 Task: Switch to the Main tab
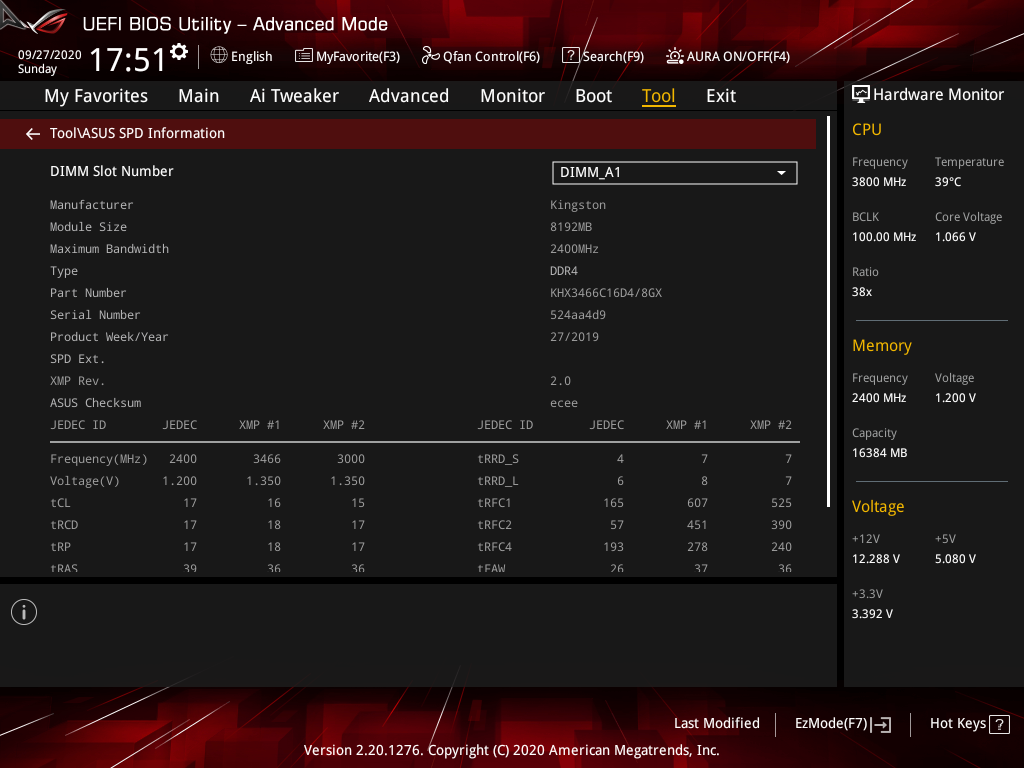[x=199, y=96]
